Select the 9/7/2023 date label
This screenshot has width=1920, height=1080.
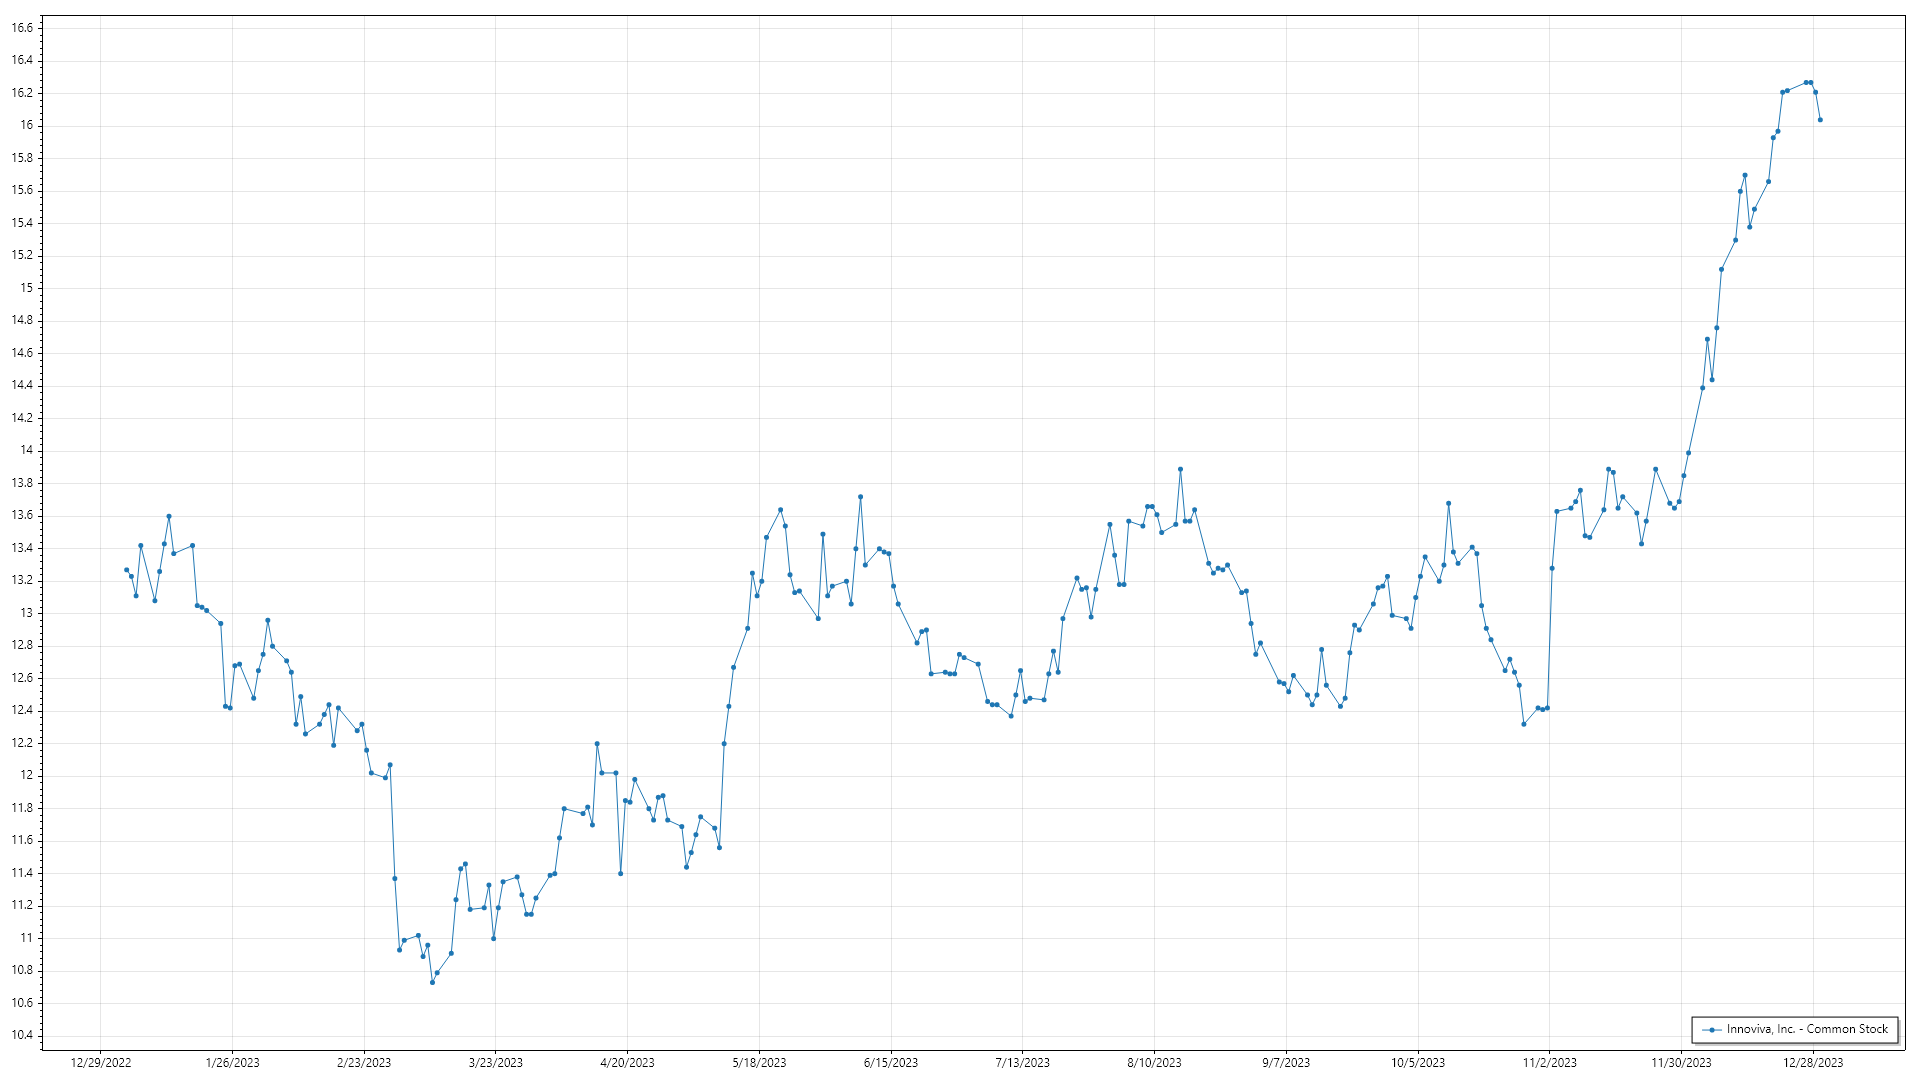pos(1286,1063)
